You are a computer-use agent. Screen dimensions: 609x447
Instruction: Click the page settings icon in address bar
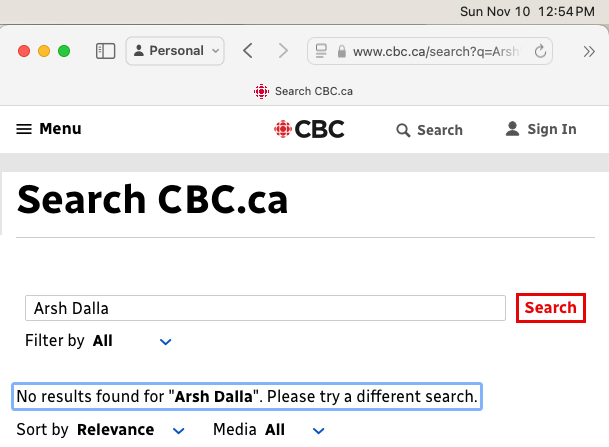pyautogui.click(x=321, y=51)
